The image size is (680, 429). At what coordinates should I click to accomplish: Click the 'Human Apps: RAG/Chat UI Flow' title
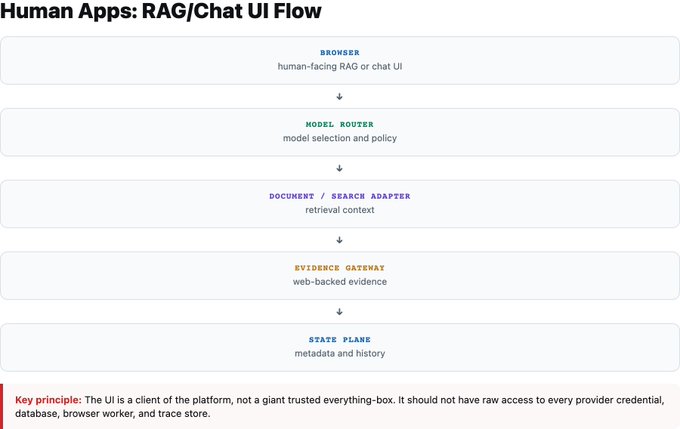(x=161, y=10)
